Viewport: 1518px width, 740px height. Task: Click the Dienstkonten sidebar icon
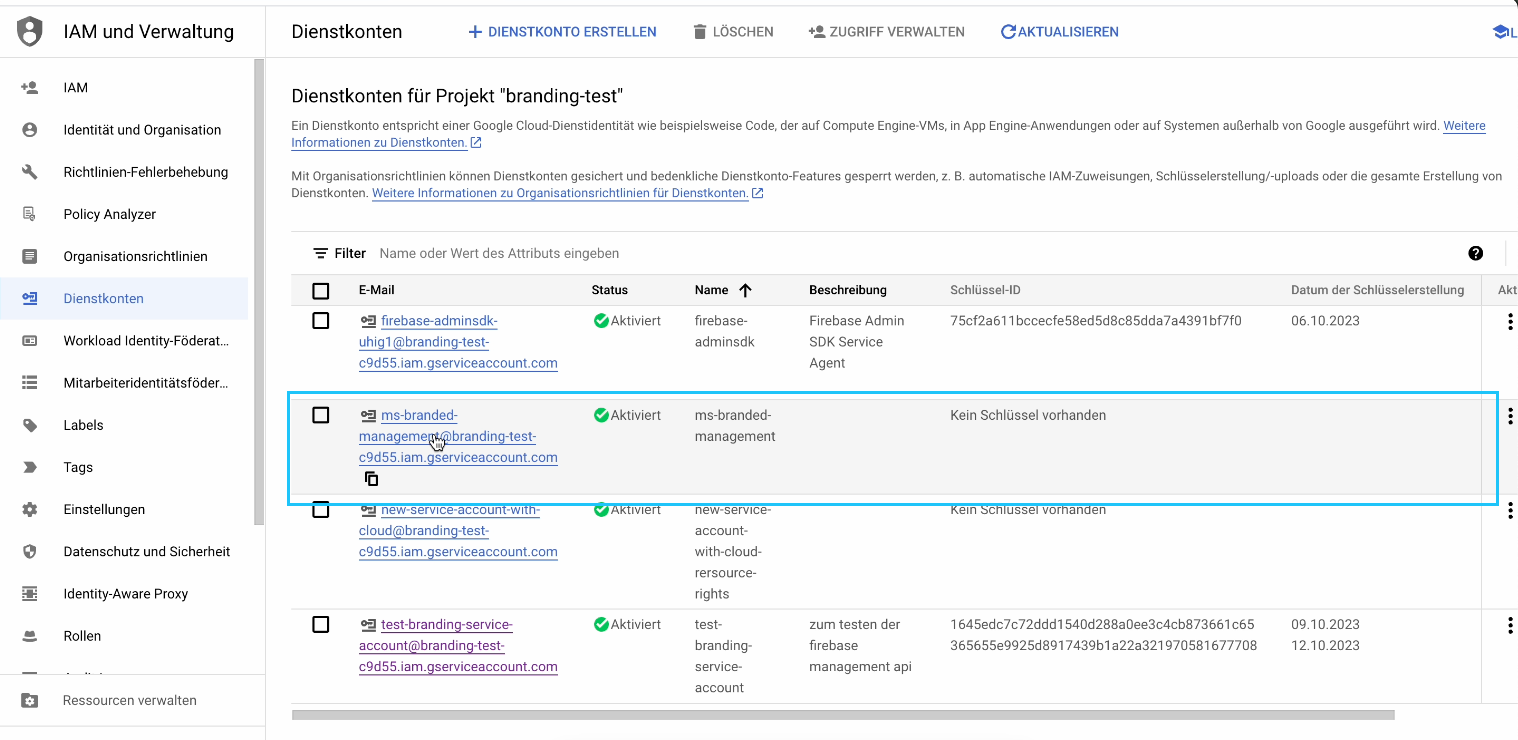click(x=30, y=298)
